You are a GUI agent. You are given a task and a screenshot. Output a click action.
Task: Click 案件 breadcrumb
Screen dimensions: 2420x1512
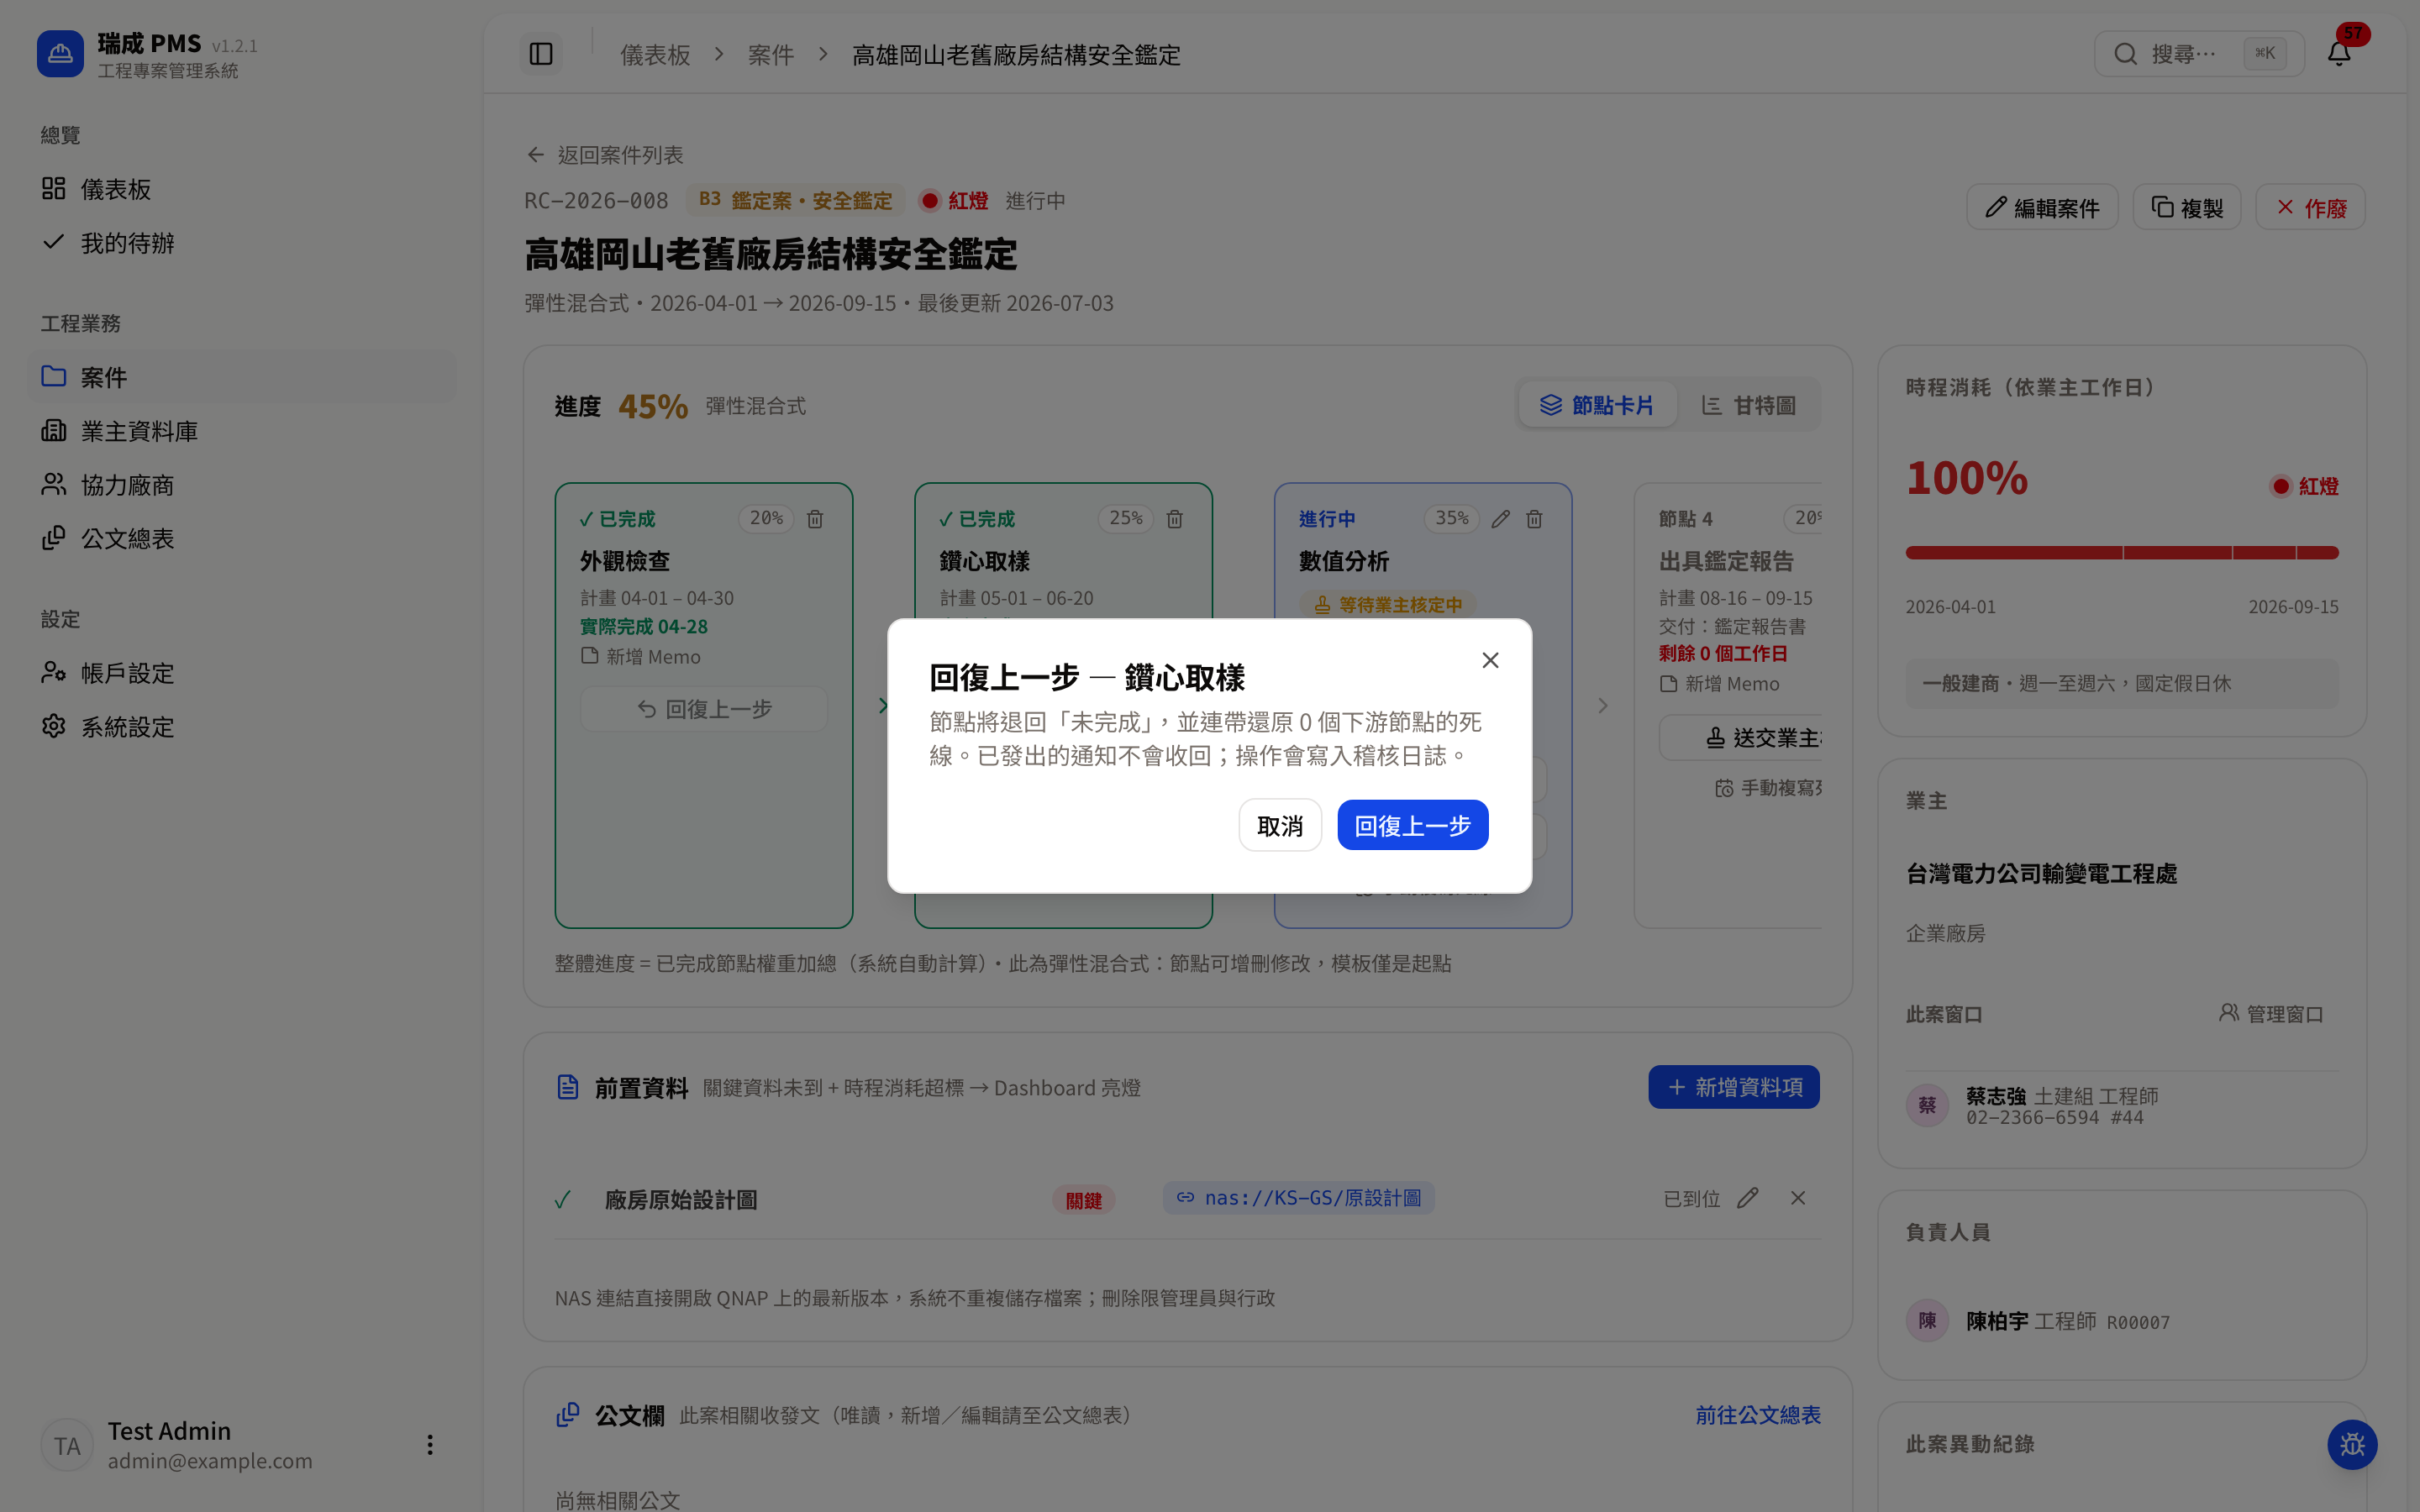tap(771, 55)
